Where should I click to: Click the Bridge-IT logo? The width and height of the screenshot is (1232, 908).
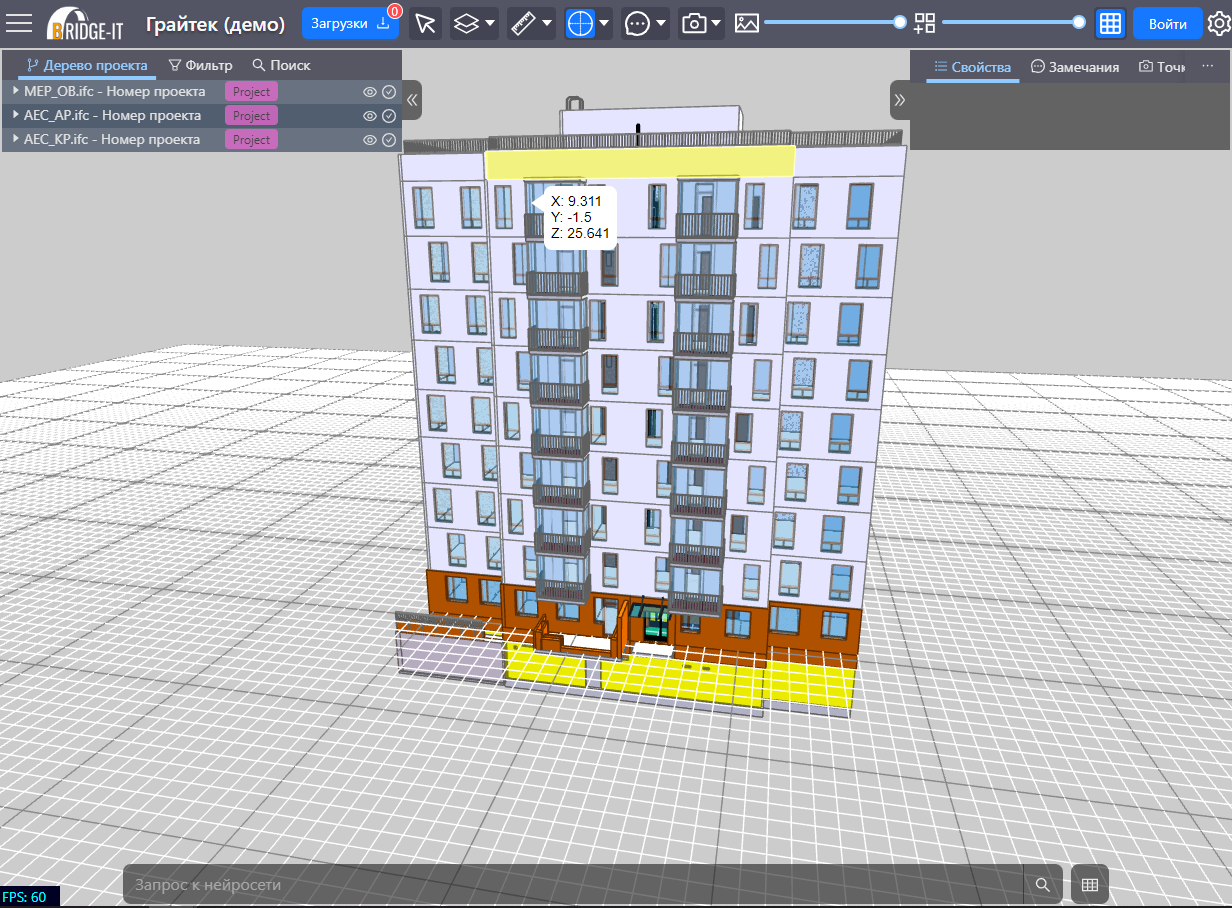click(84, 23)
